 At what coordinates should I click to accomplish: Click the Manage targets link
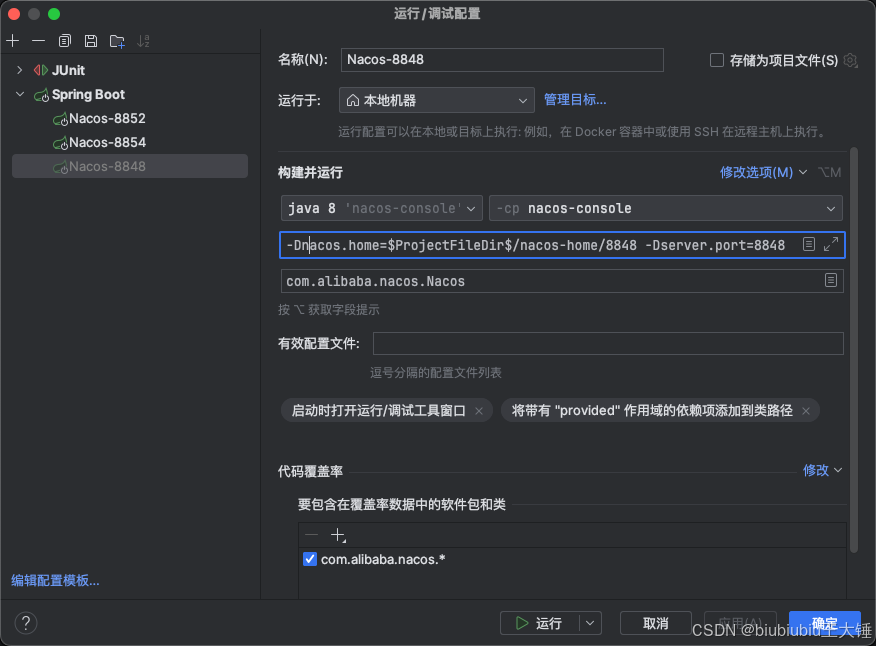click(575, 100)
